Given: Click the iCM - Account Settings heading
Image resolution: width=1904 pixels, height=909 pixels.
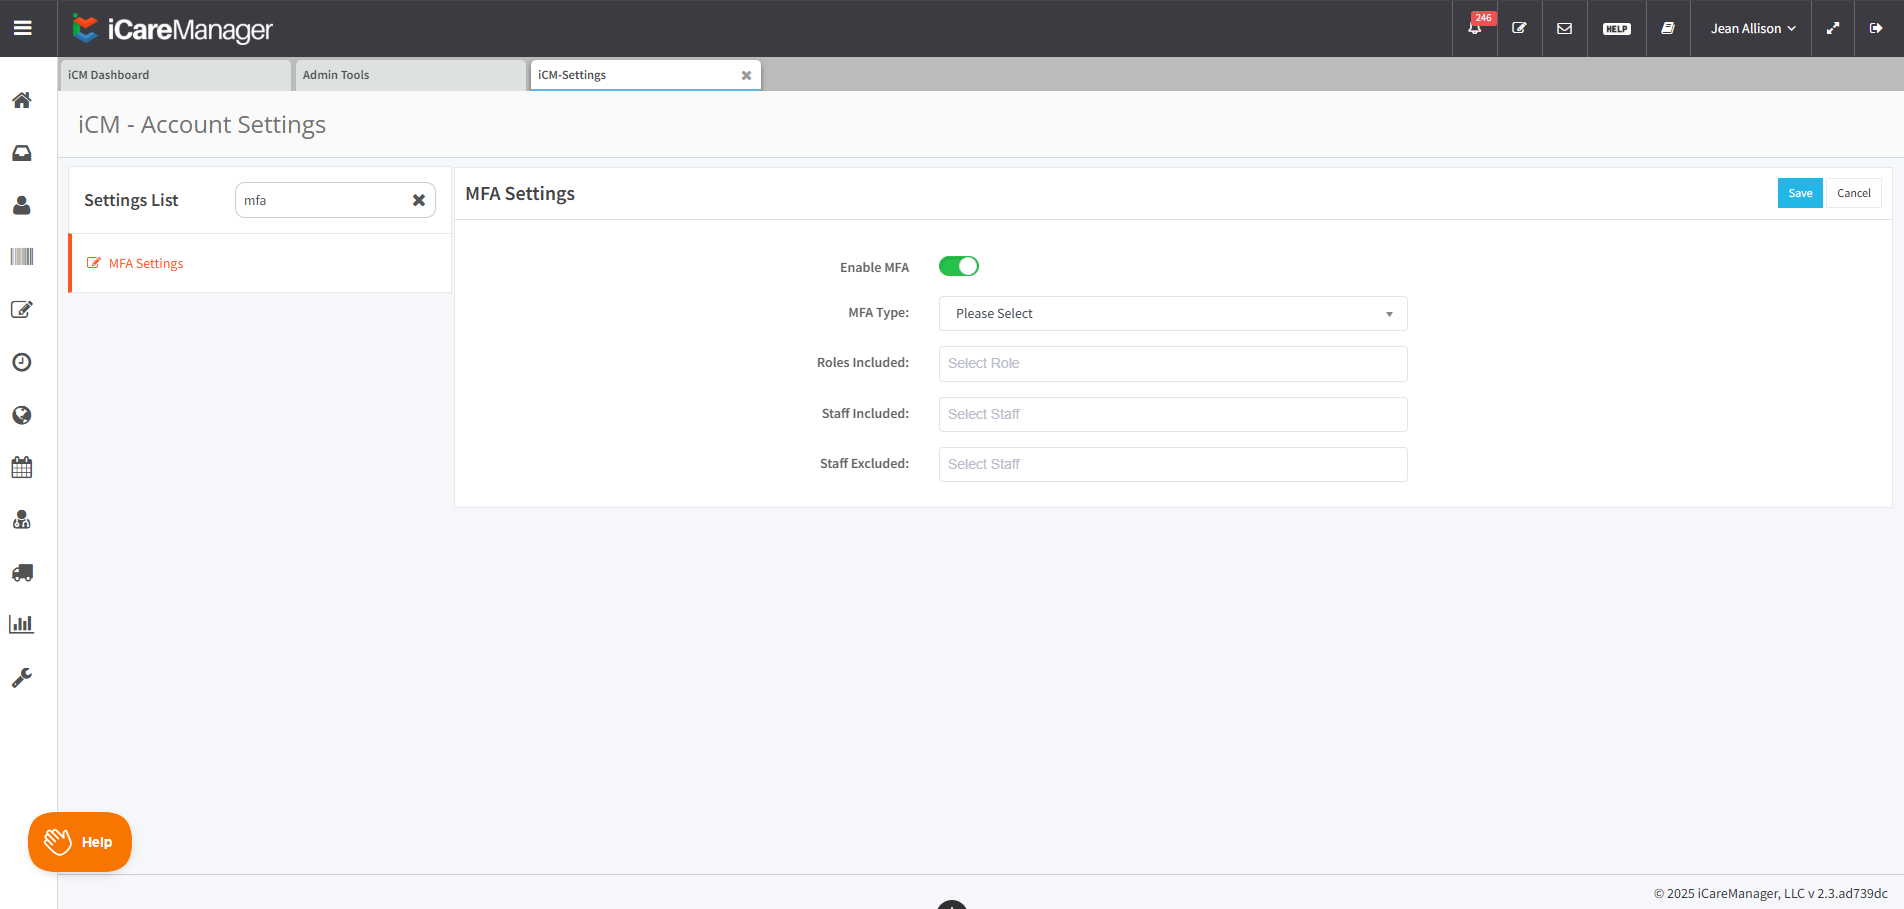Looking at the screenshot, I should click(x=202, y=125).
